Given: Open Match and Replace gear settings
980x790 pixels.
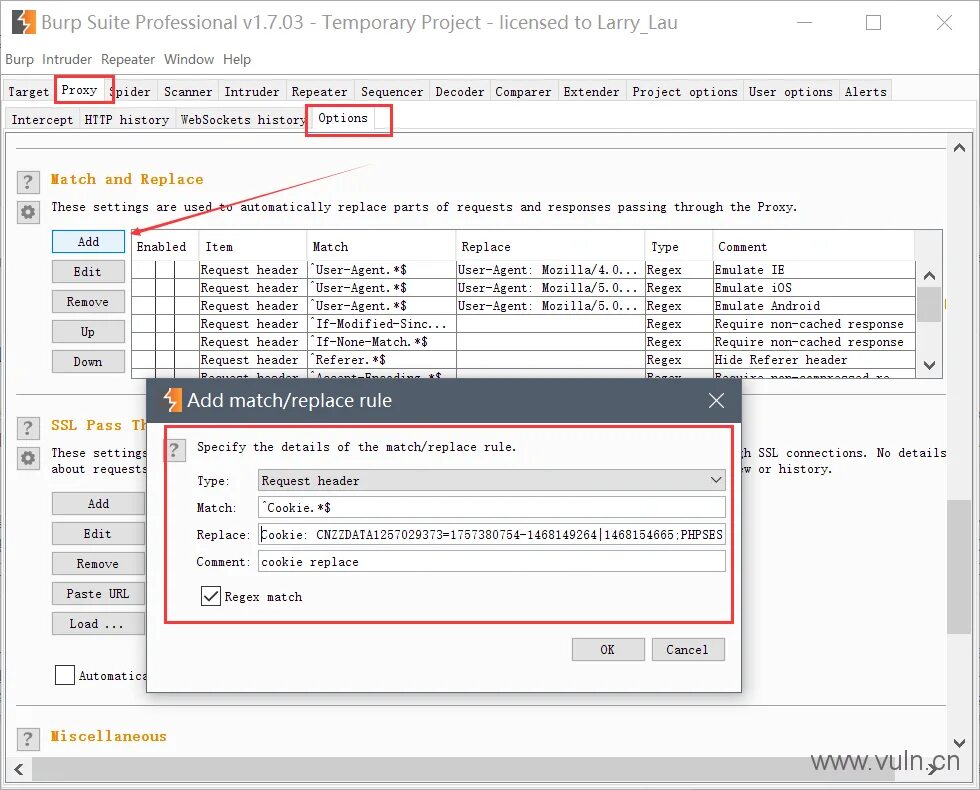Looking at the screenshot, I should coord(28,212).
